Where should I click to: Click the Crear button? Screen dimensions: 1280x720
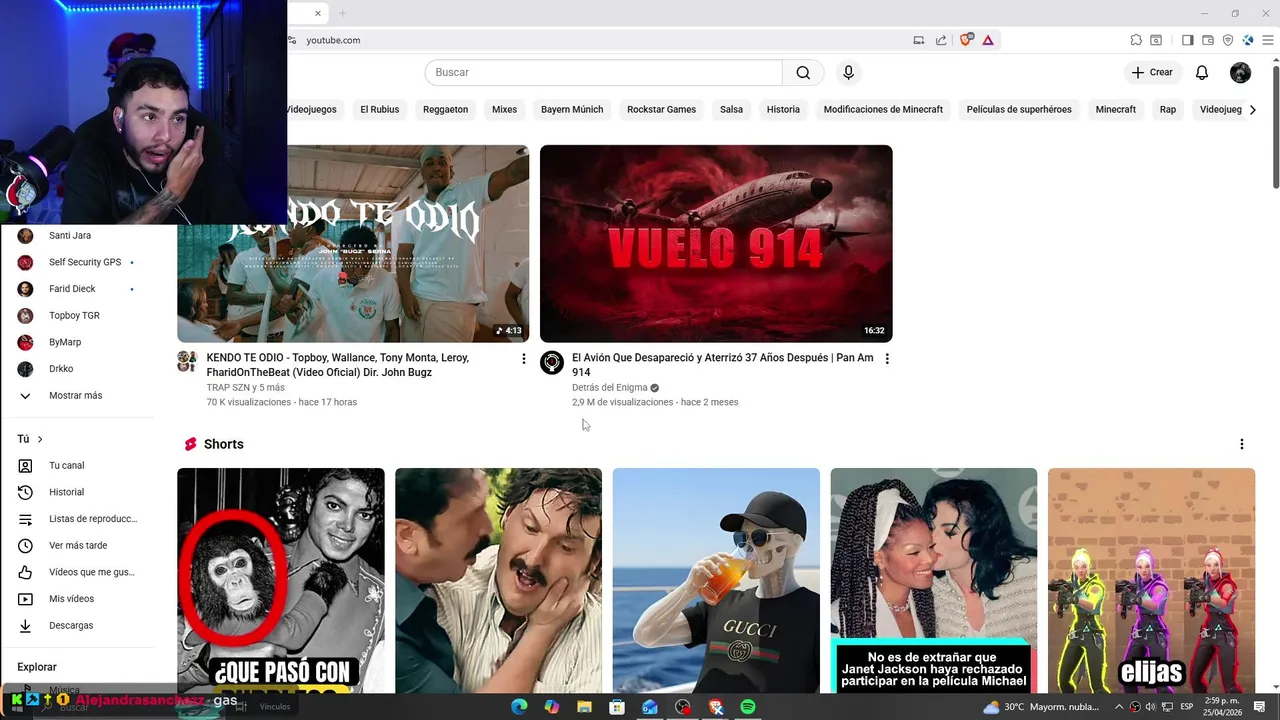coord(1152,72)
